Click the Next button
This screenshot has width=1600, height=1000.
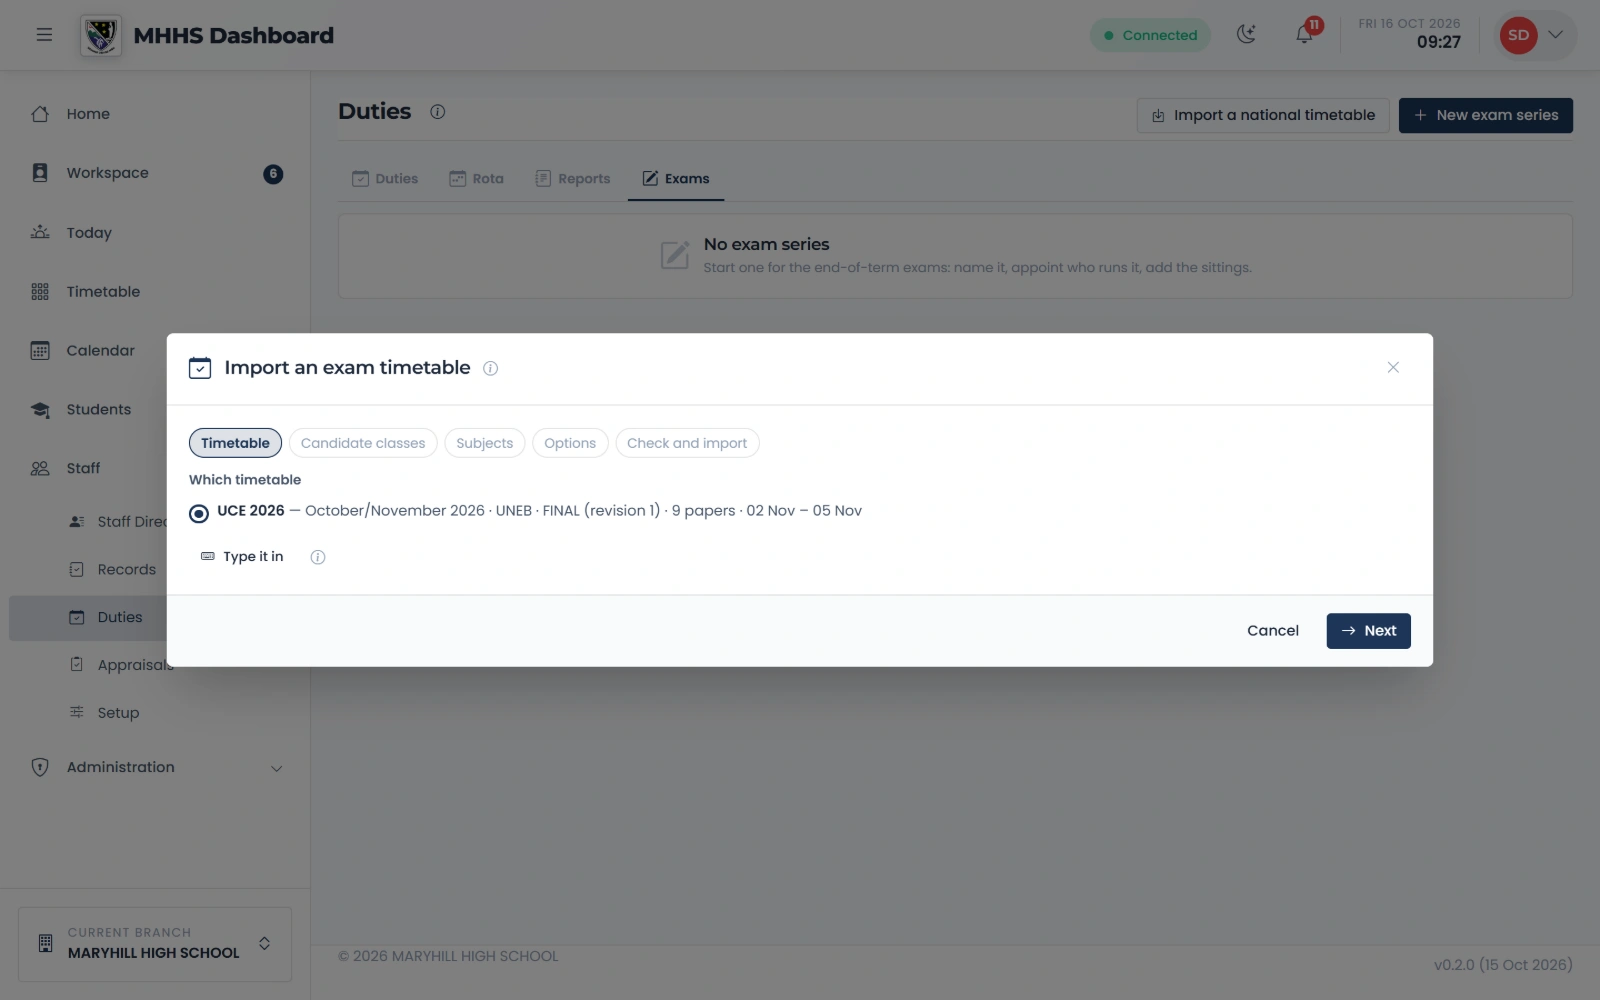point(1368,631)
